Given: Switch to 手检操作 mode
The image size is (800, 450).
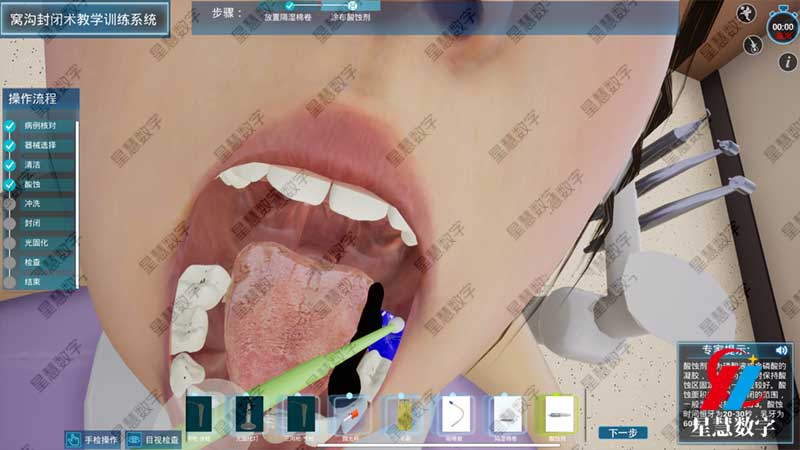Looking at the screenshot, I should (92, 439).
